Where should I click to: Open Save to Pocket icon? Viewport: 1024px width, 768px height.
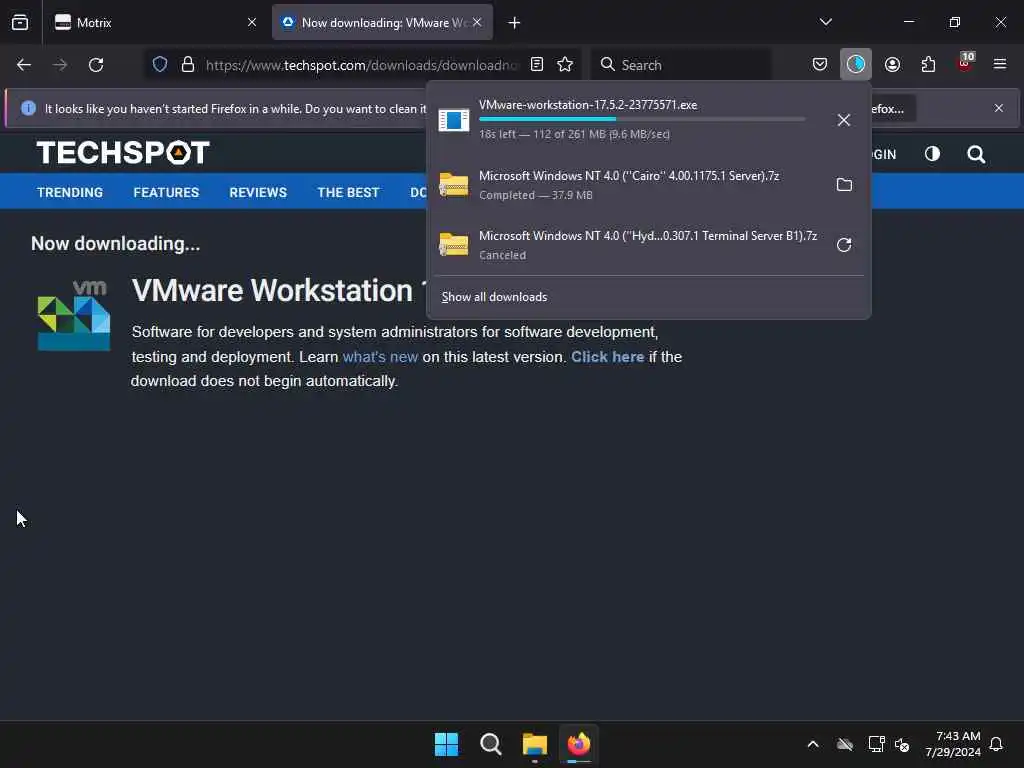coord(820,65)
